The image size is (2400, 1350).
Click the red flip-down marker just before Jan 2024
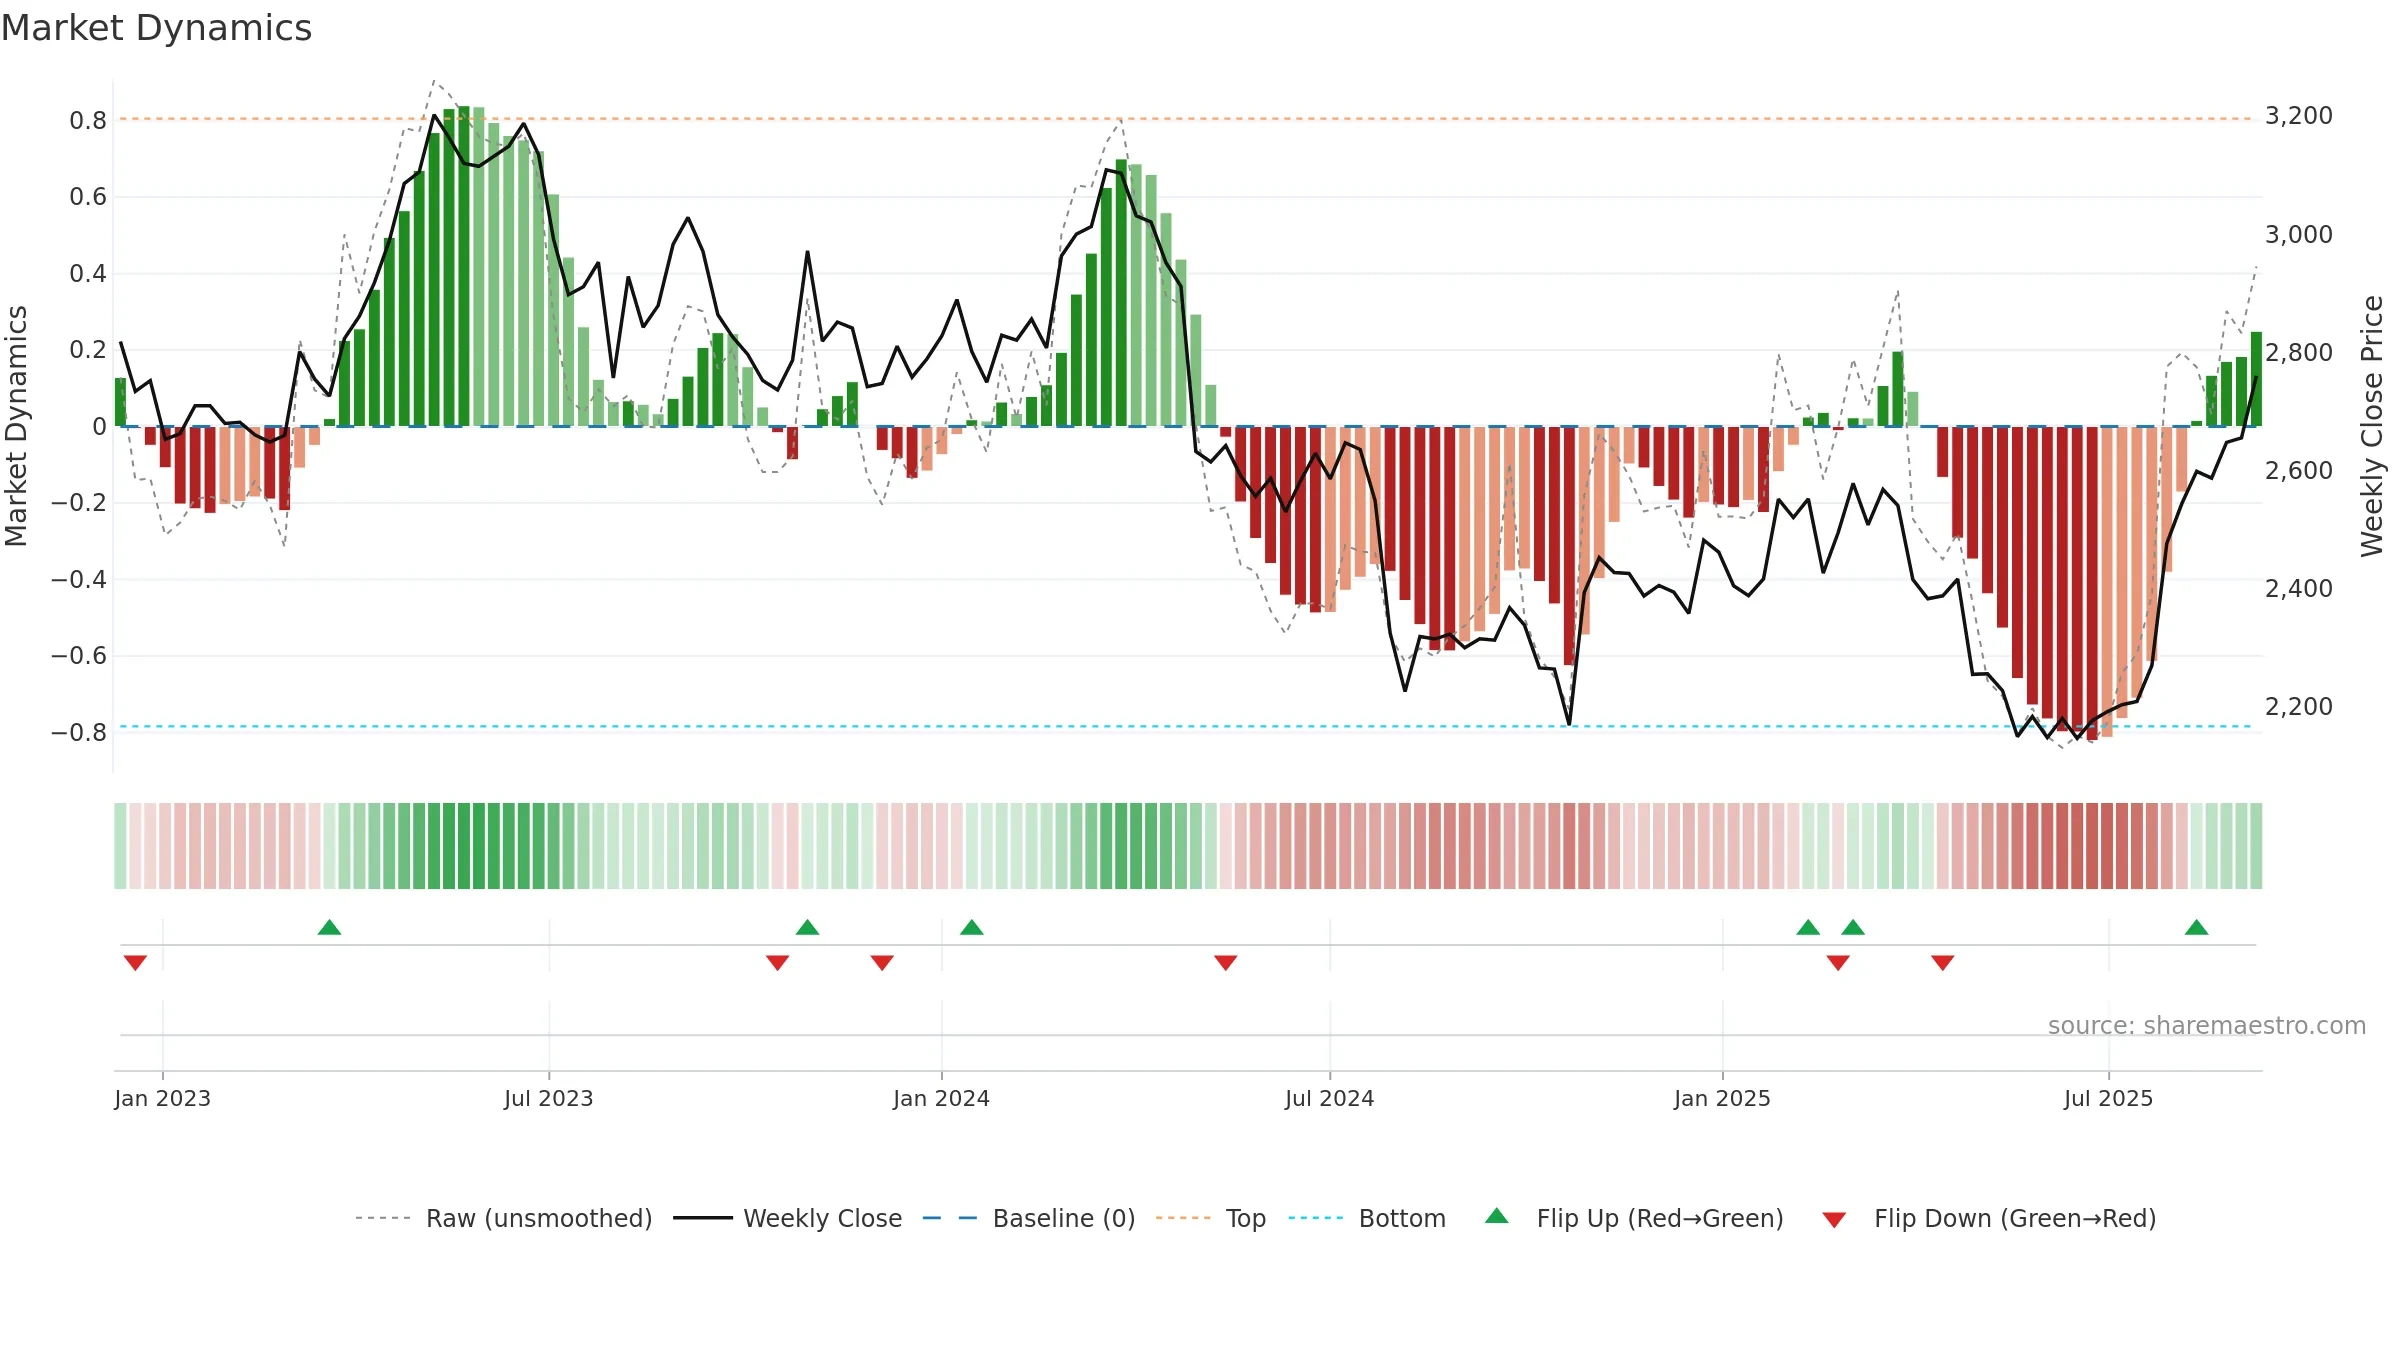pyautogui.click(x=882, y=963)
